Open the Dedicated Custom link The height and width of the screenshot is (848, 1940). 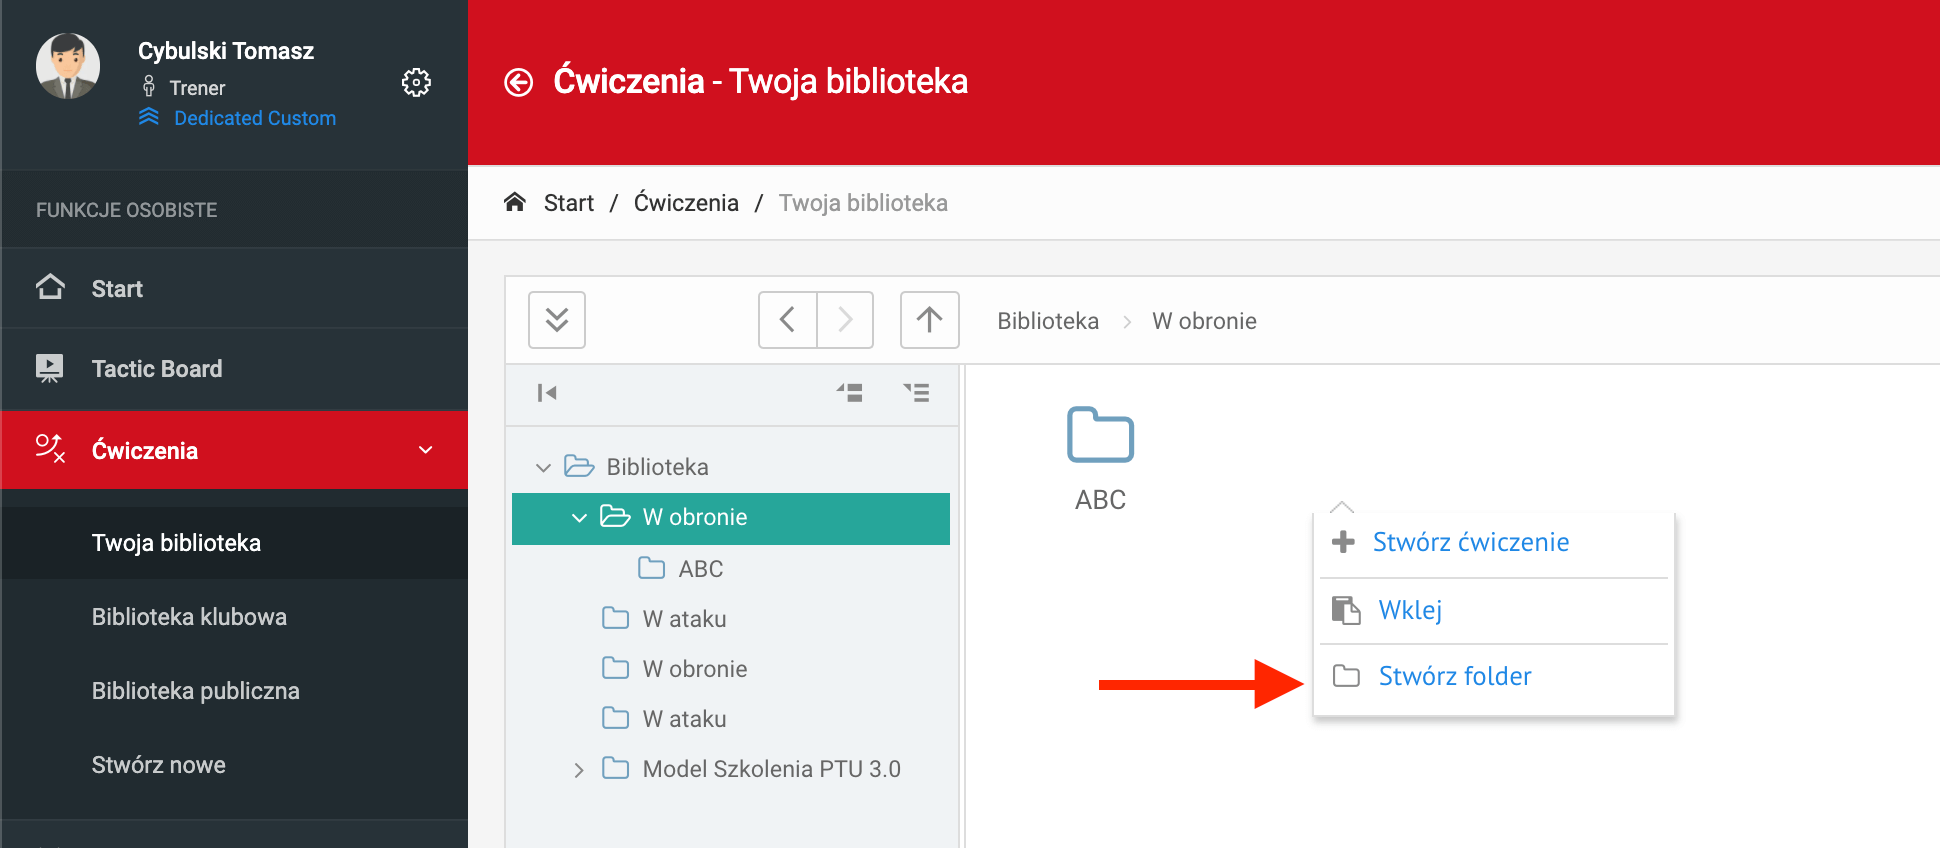coord(254,118)
